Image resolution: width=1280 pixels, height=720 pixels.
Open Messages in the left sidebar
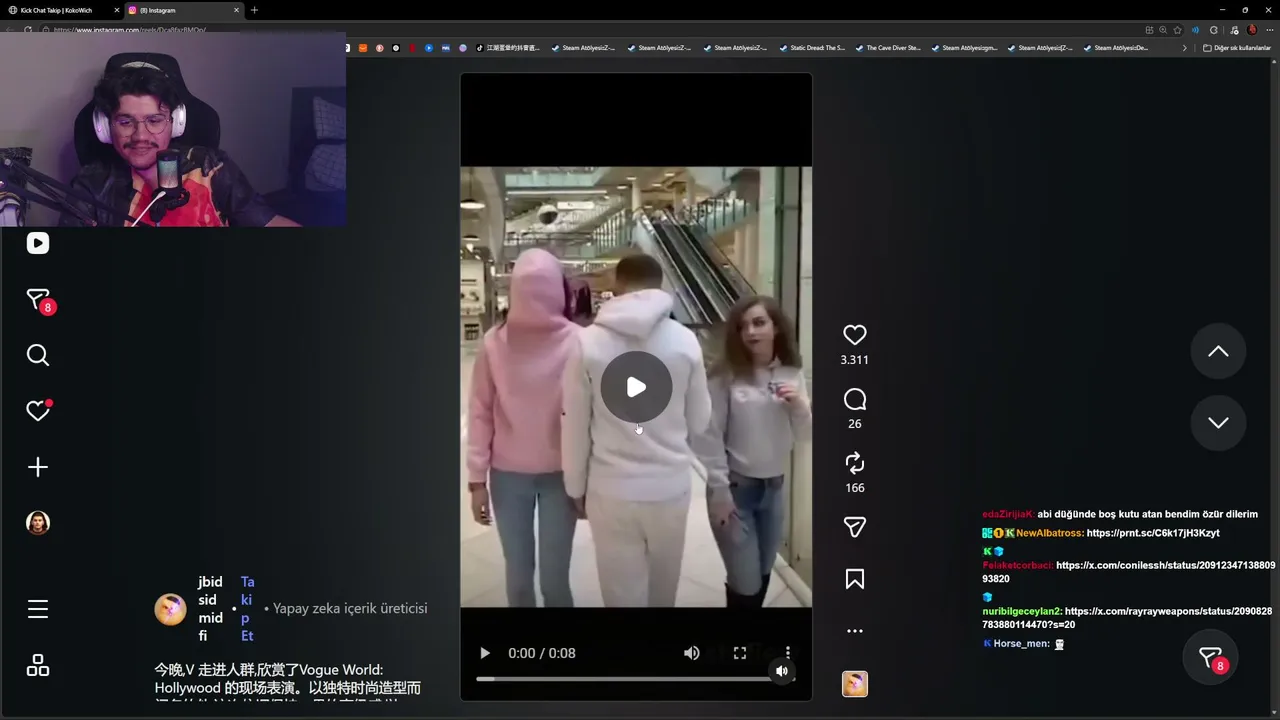(x=38, y=300)
